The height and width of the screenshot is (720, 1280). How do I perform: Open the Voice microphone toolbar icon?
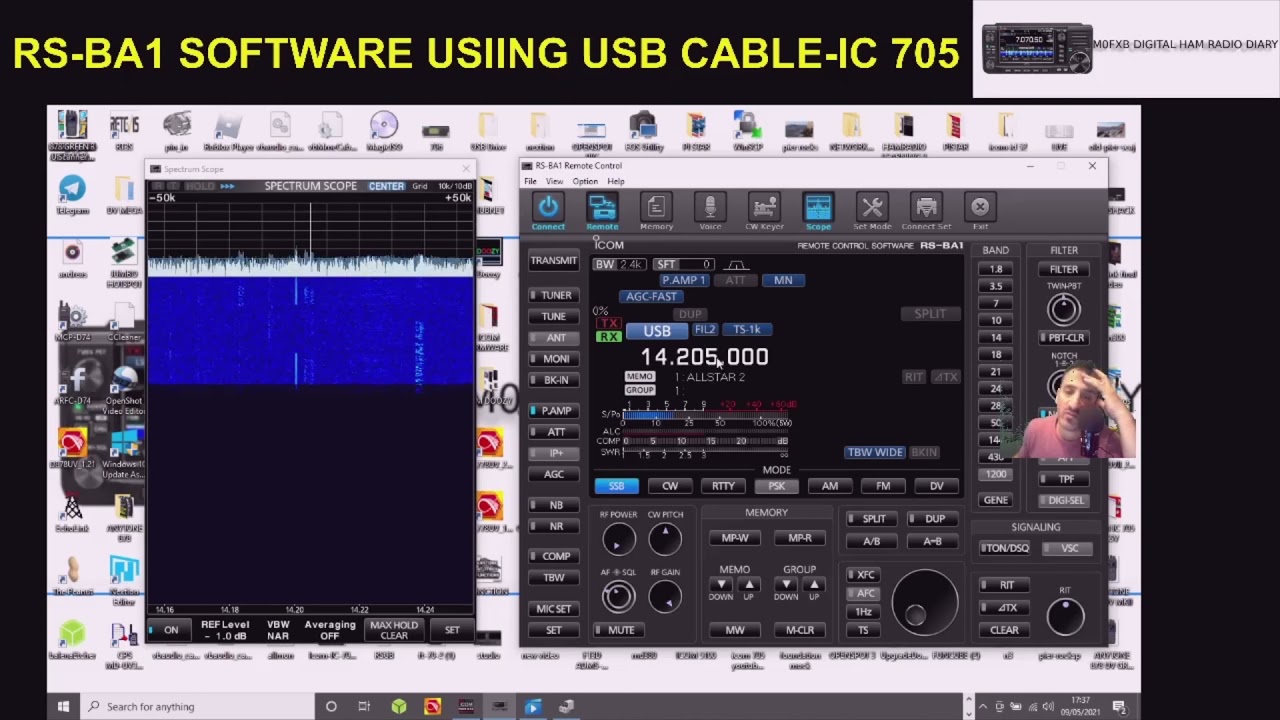(710, 207)
